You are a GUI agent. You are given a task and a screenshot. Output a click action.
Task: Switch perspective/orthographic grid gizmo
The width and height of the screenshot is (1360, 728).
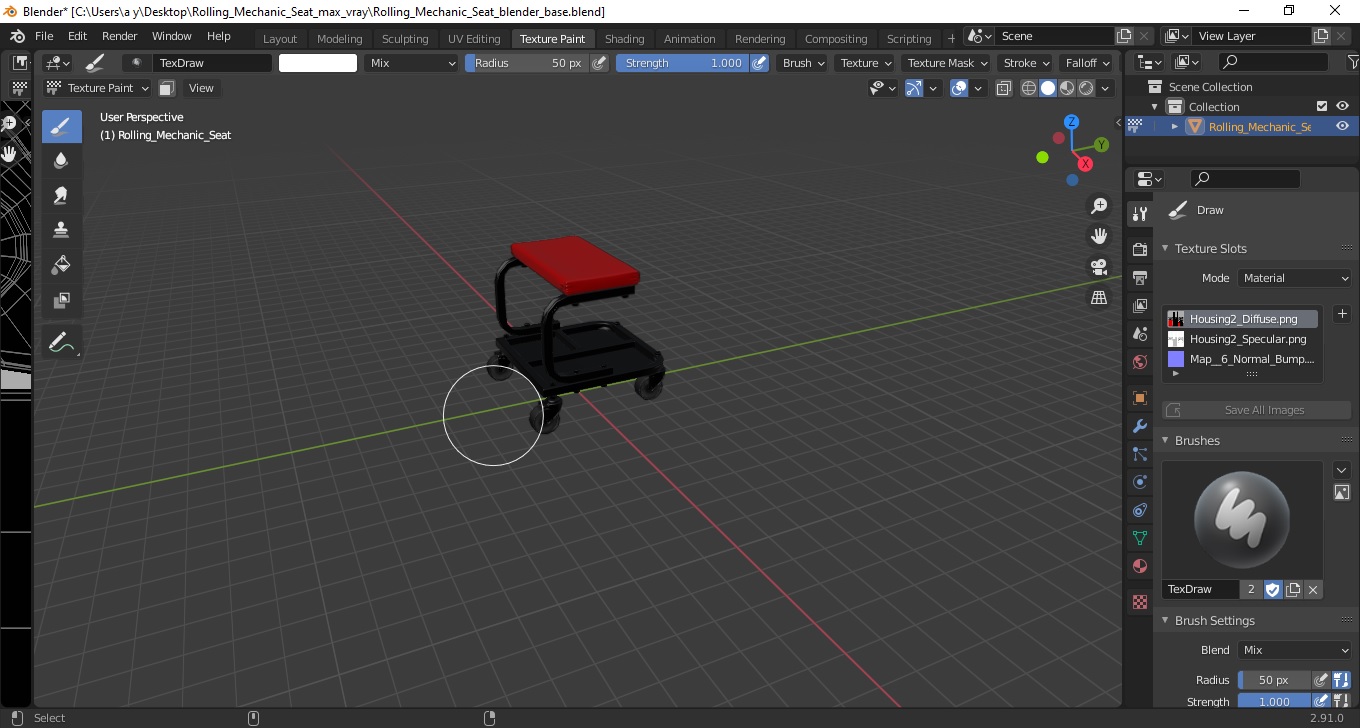[x=1099, y=298]
